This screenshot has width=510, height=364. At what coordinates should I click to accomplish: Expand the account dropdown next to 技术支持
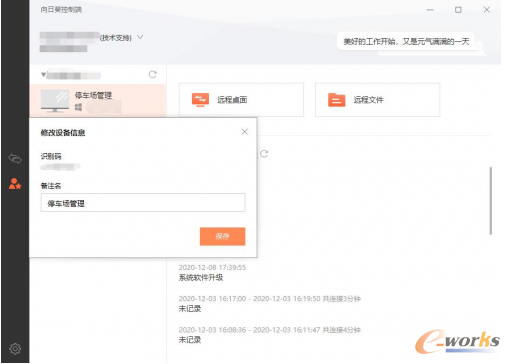point(140,37)
